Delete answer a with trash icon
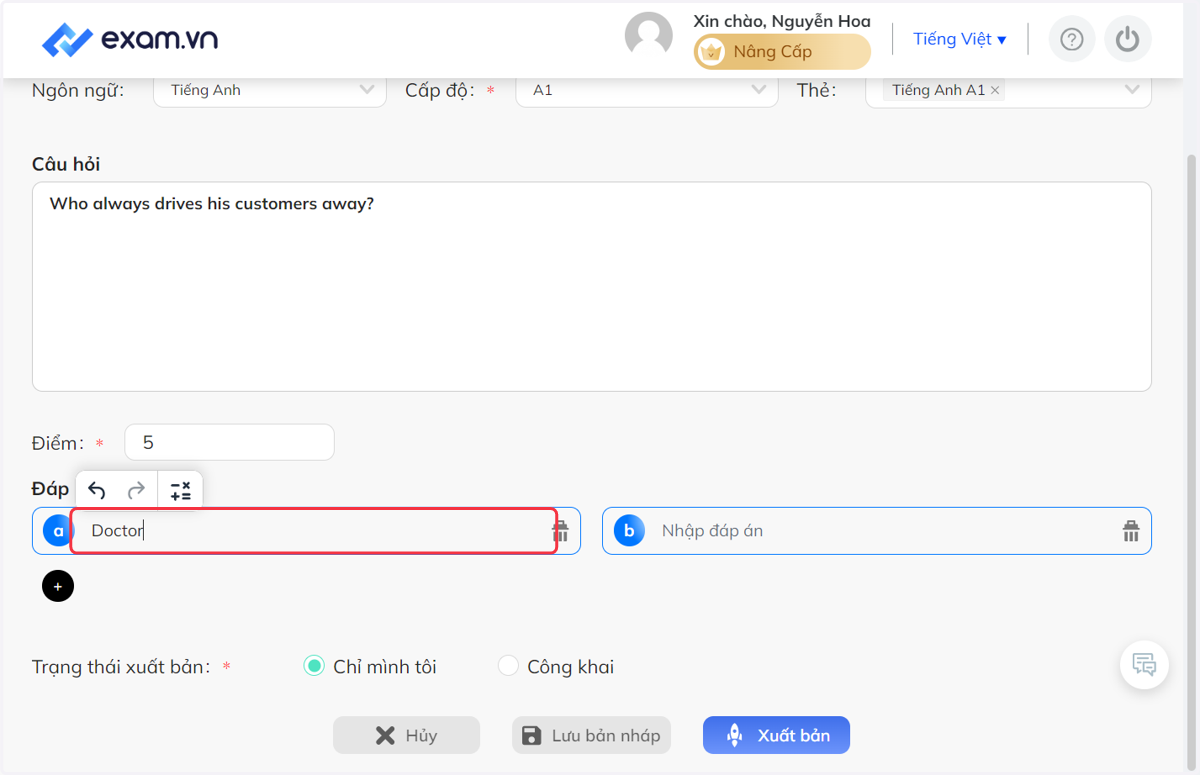1200x775 pixels. (x=560, y=530)
